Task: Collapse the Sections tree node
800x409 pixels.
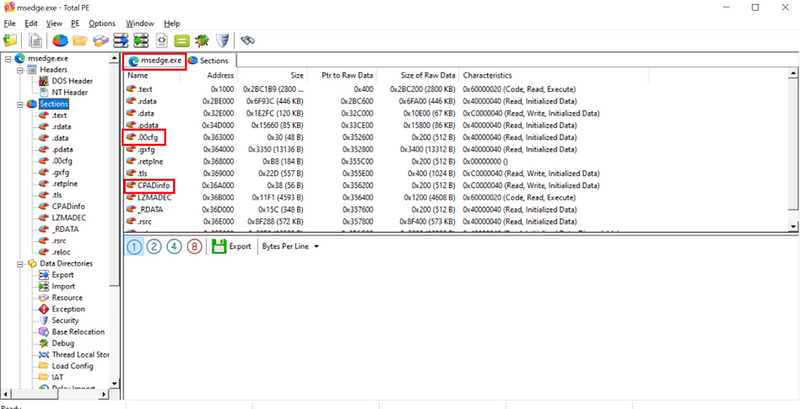Action: pos(20,104)
